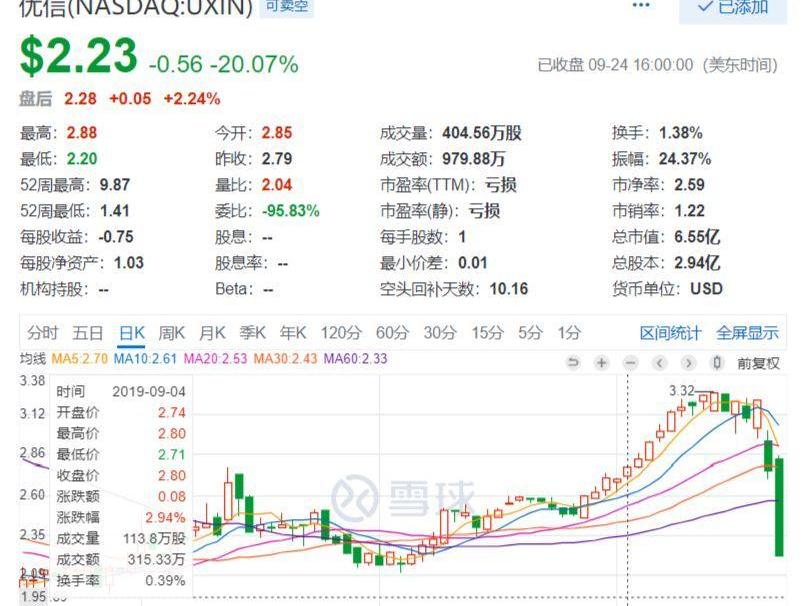Click the tooltip date 2019-09-04

(x=149, y=392)
